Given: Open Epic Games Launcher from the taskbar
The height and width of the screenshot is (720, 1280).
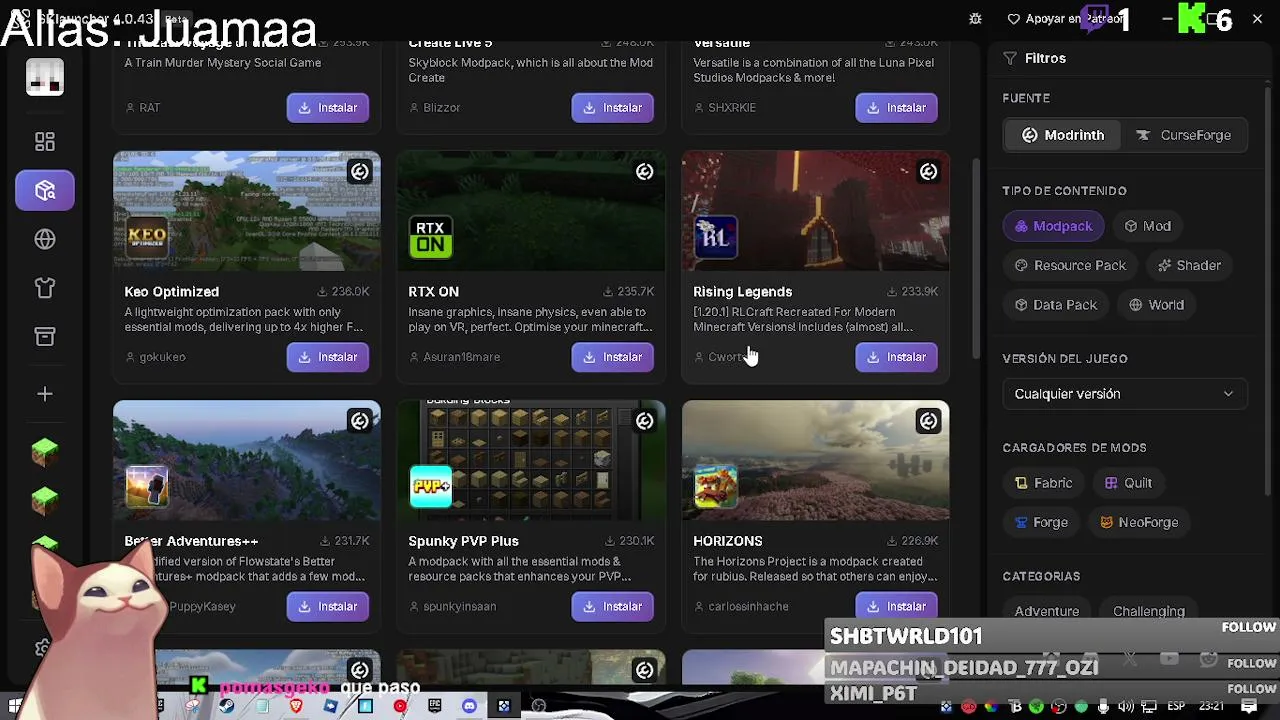Looking at the screenshot, I should tap(435, 707).
